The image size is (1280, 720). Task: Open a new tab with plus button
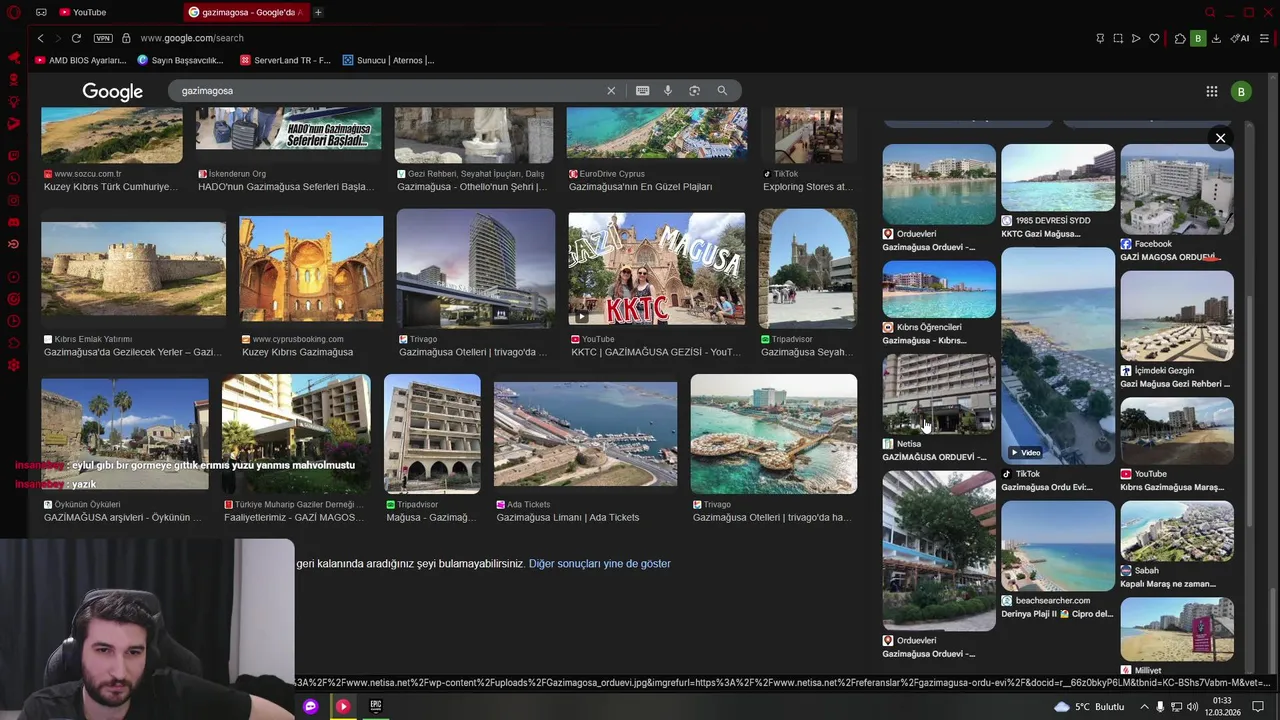tap(318, 12)
